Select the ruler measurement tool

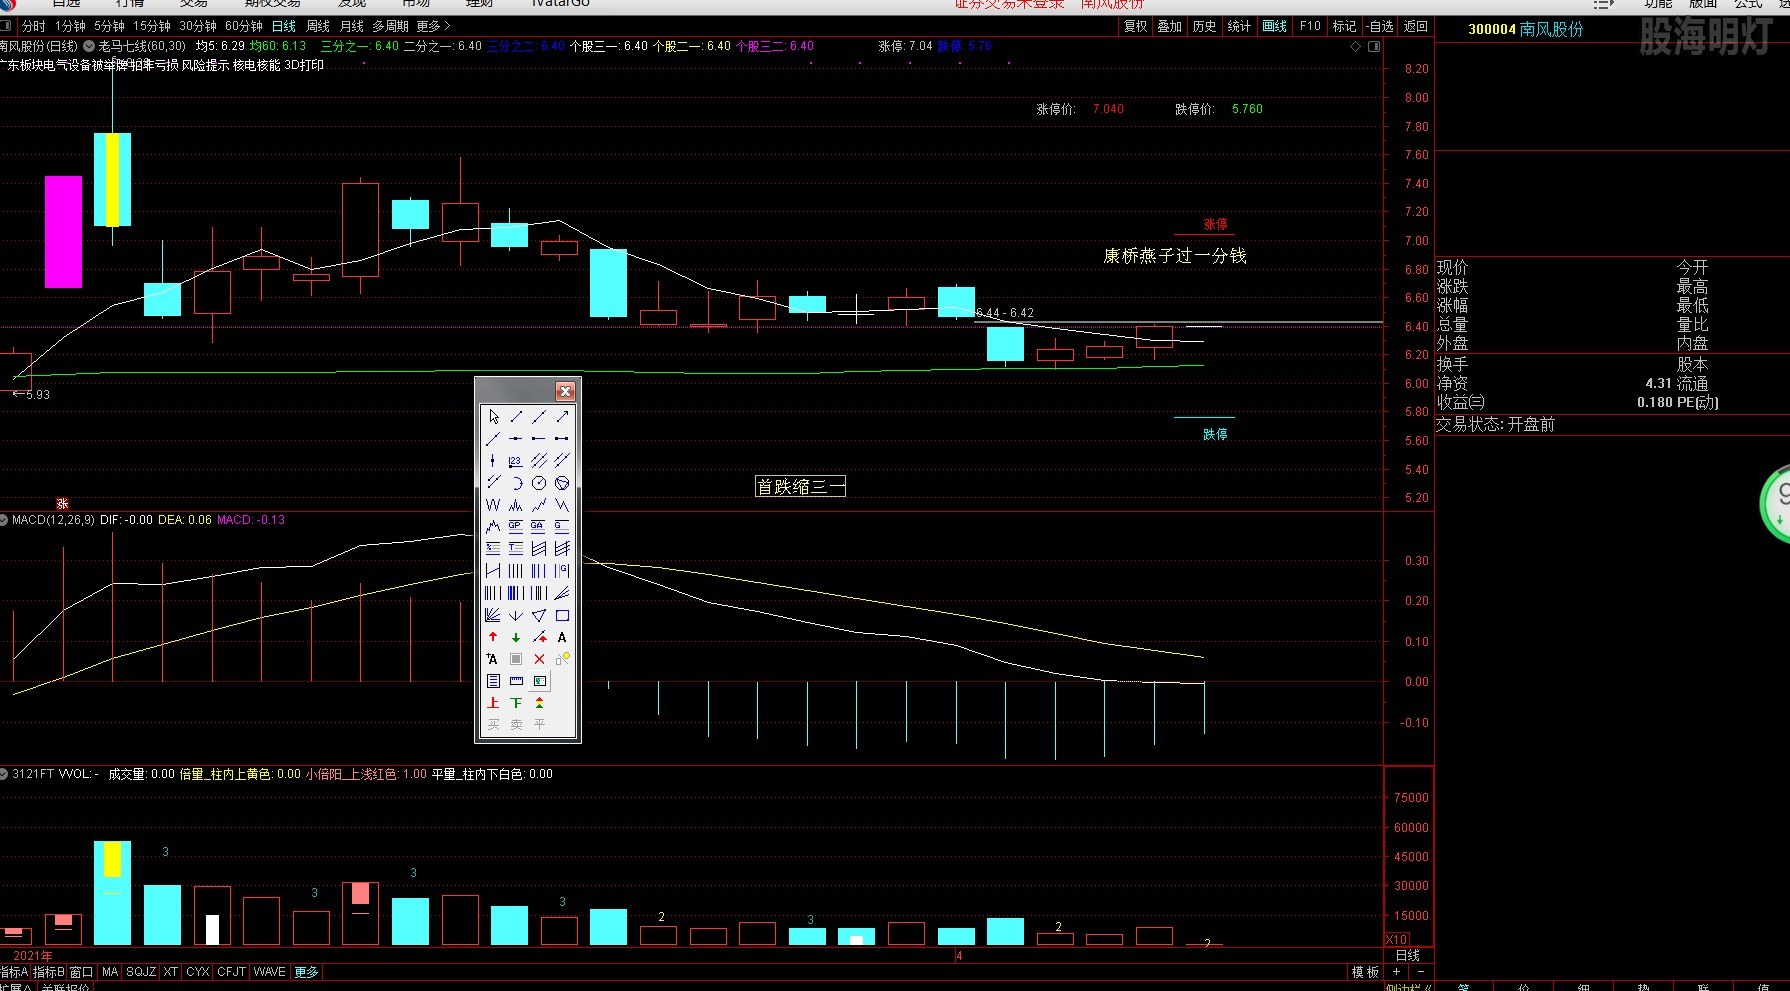tap(516, 681)
